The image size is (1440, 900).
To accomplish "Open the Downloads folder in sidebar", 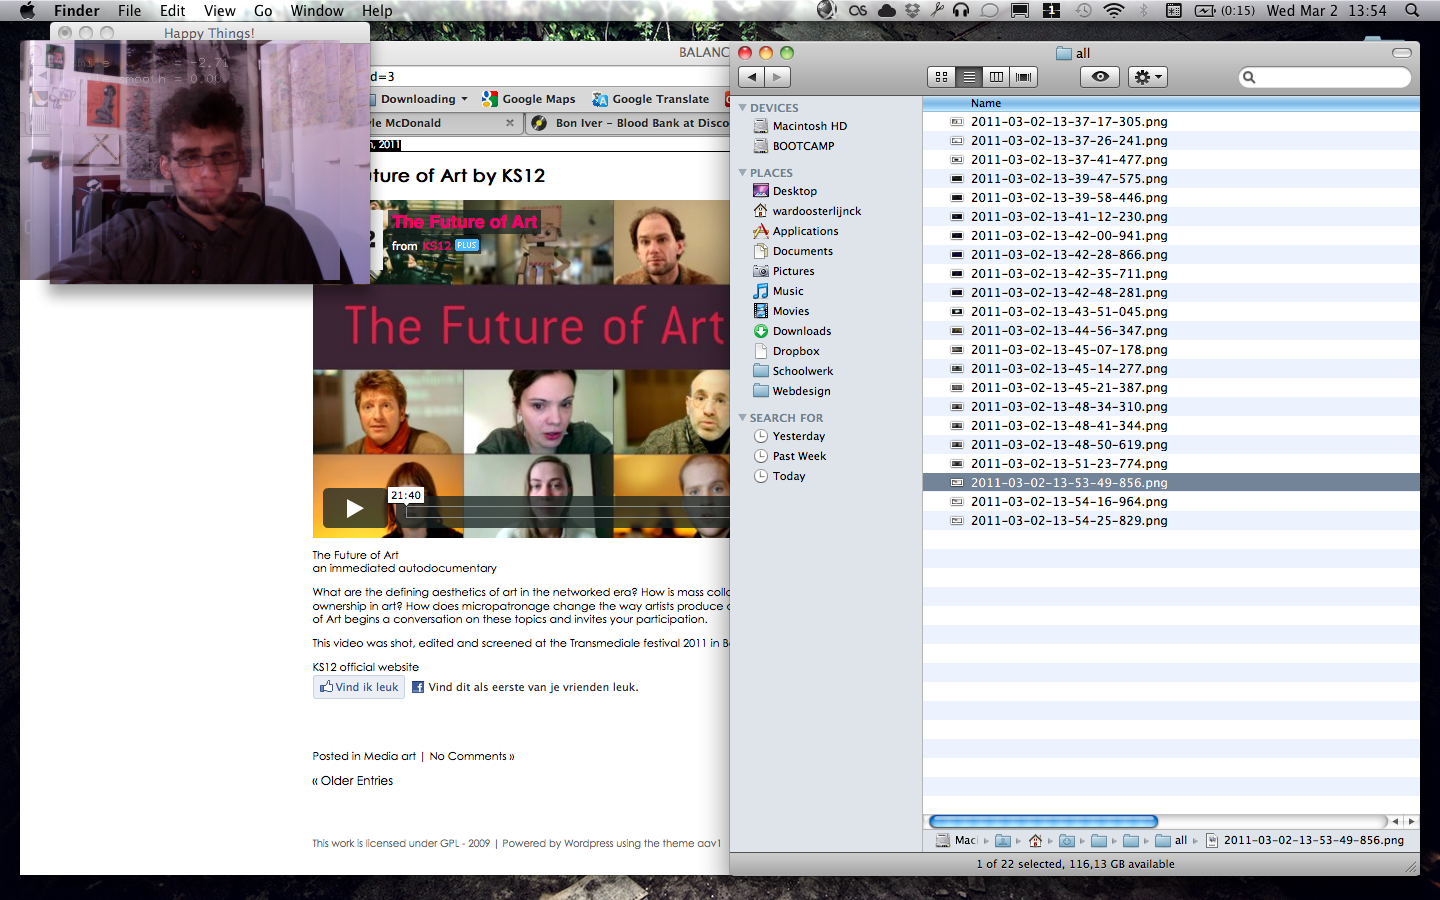I will coord(801,331).
